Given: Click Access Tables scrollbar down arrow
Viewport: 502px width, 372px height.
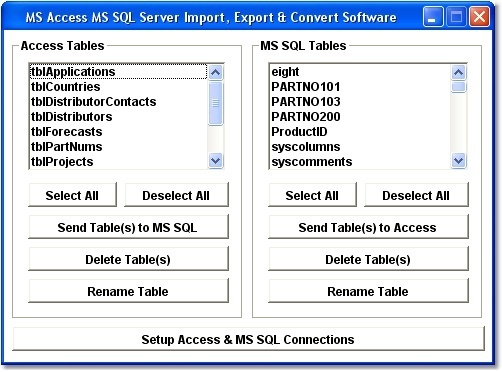Looking at the screenshot, I should click(216, 161).
